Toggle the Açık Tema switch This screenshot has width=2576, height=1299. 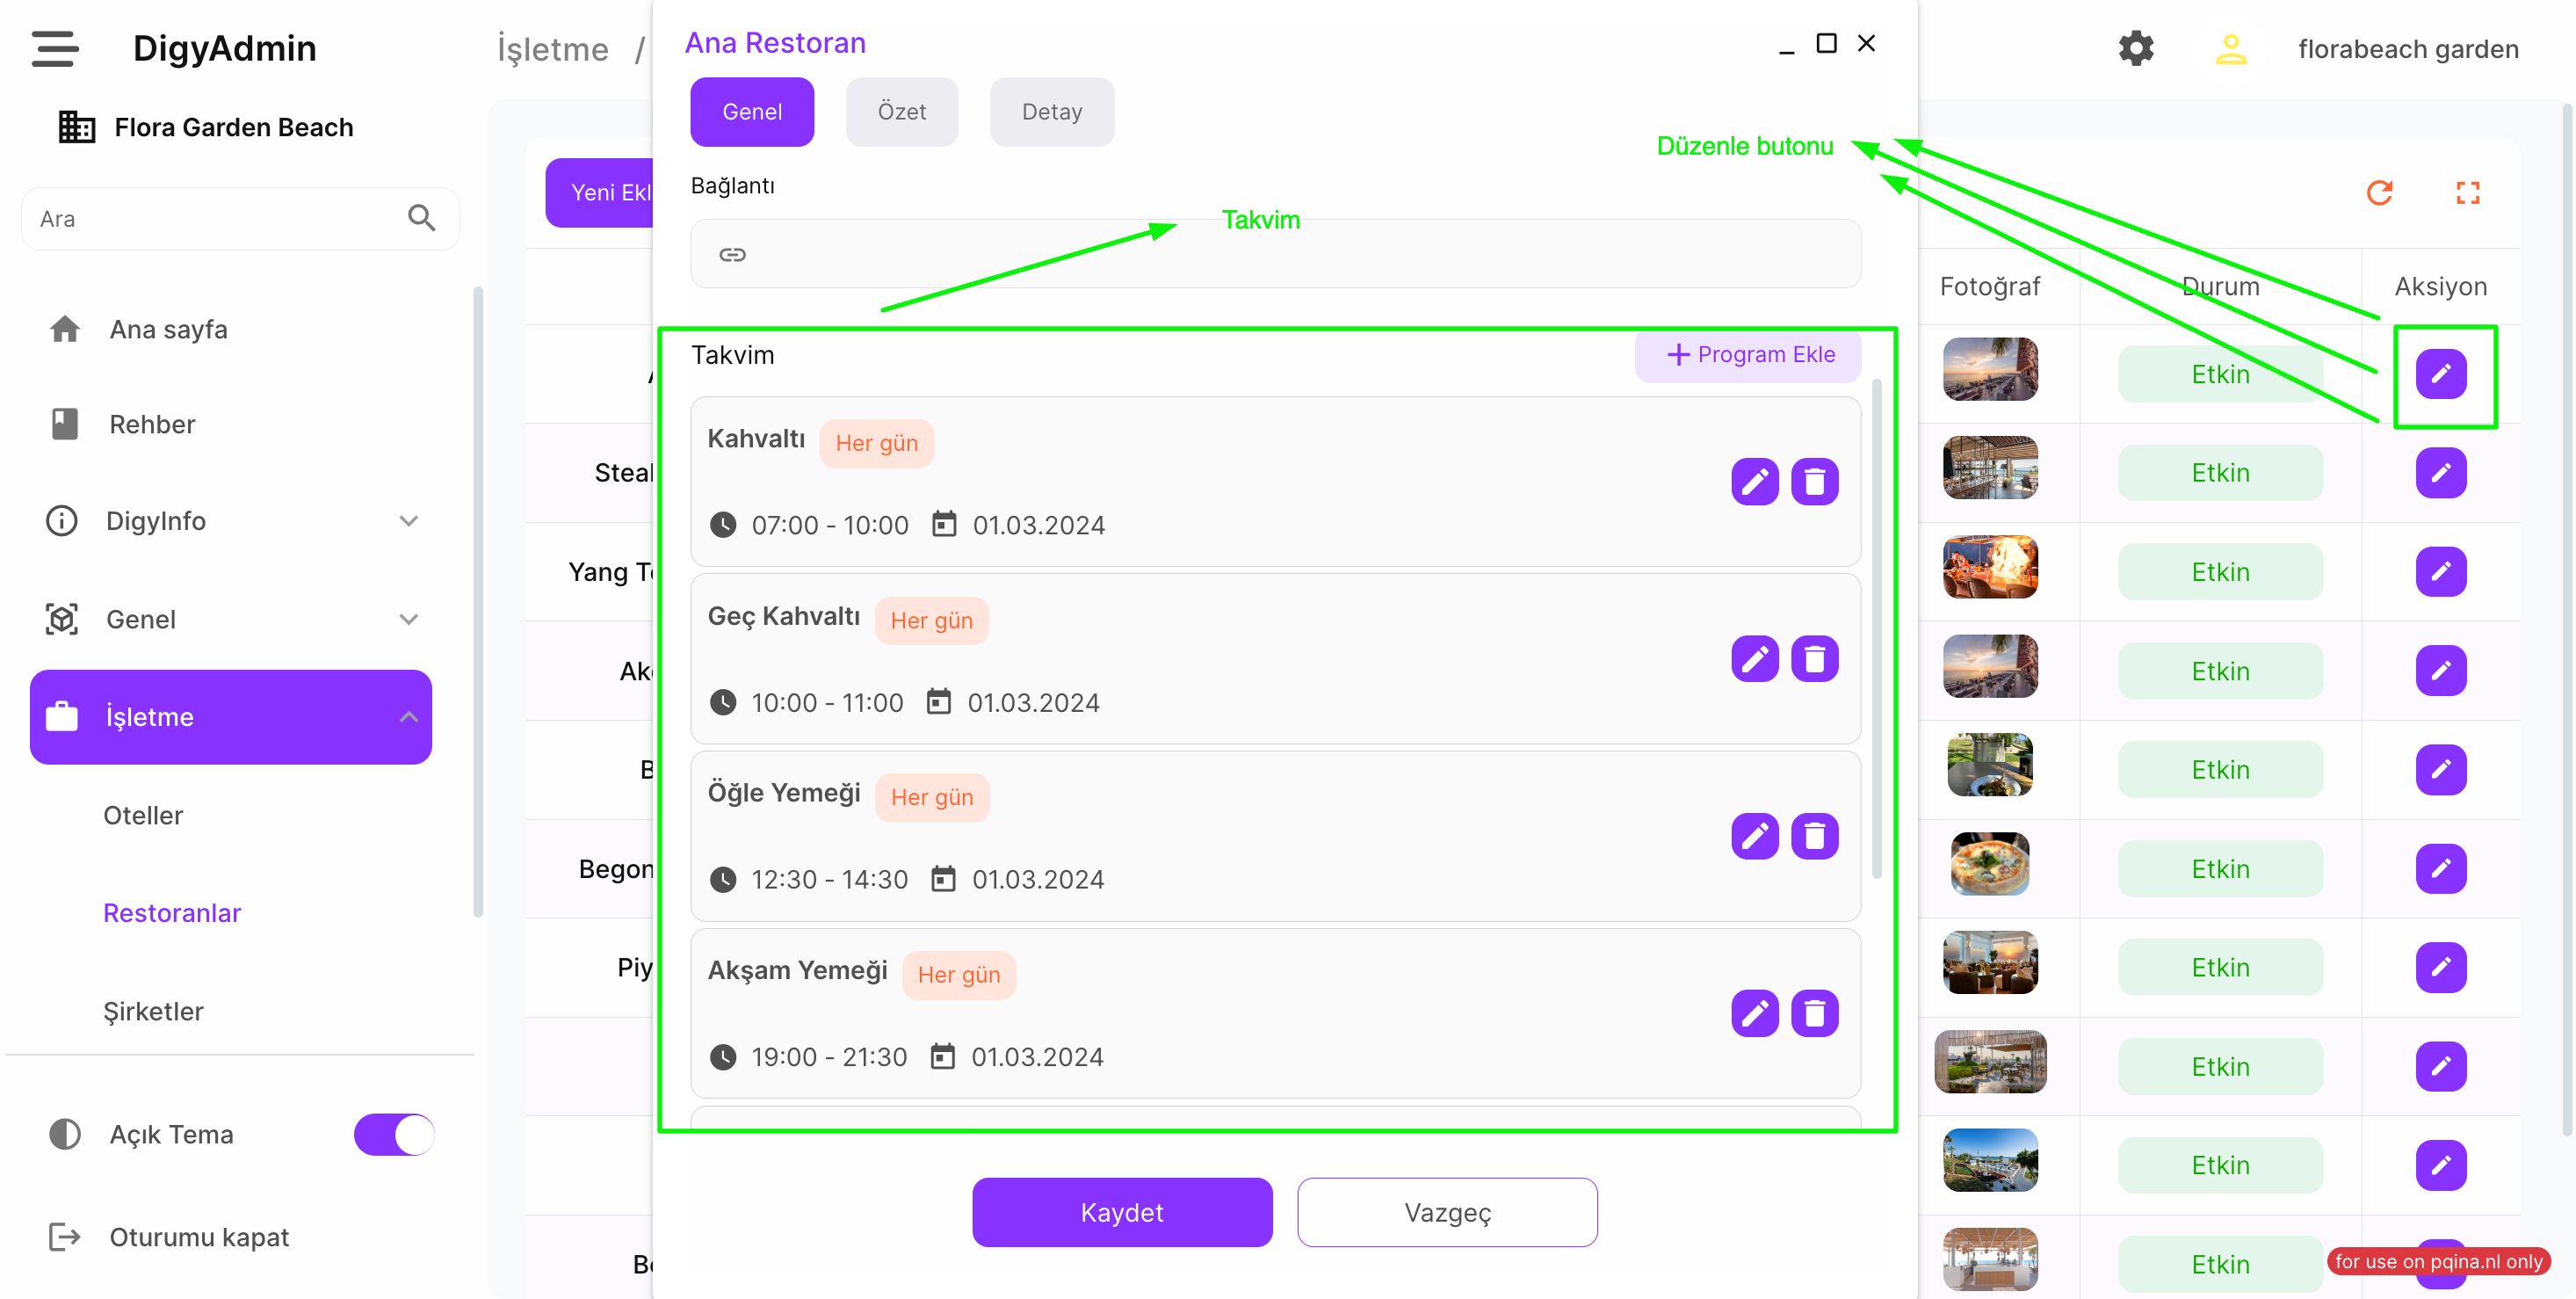[x=393, y=1134]
